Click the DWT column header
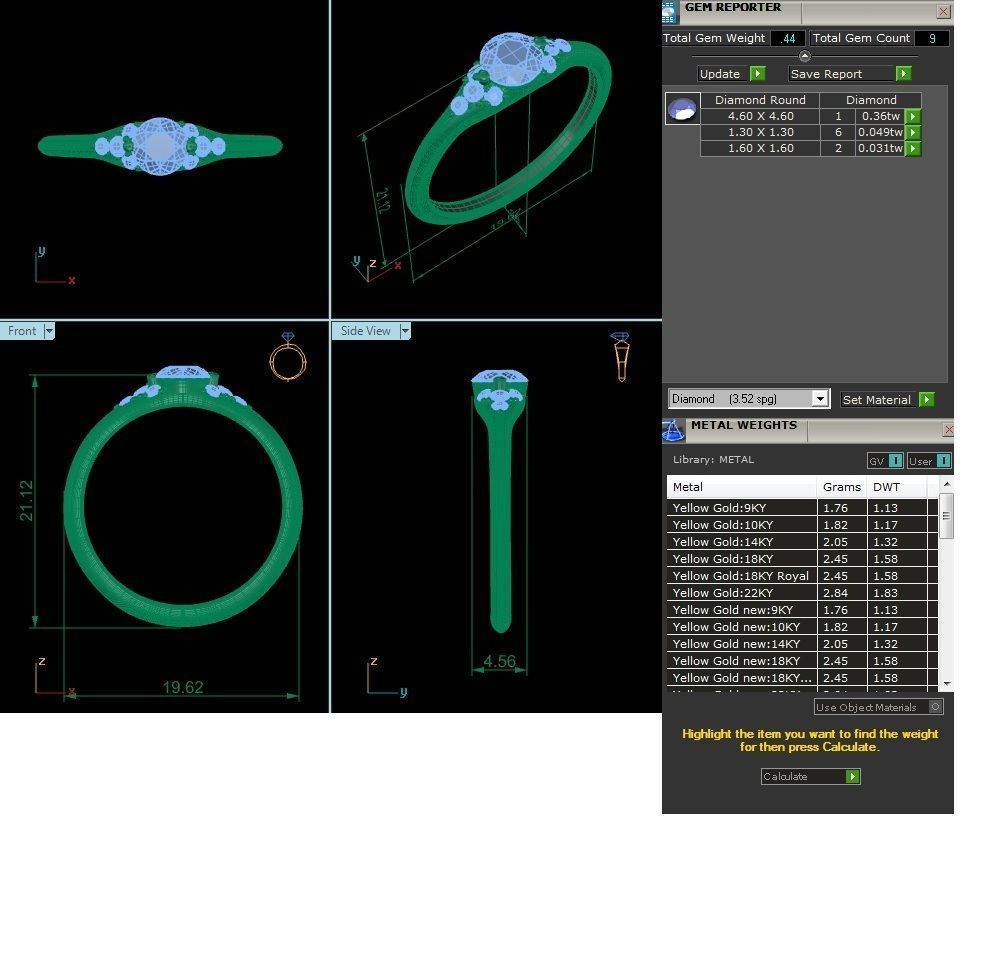This screenshot has width=984, height=964. coord(897,487)
